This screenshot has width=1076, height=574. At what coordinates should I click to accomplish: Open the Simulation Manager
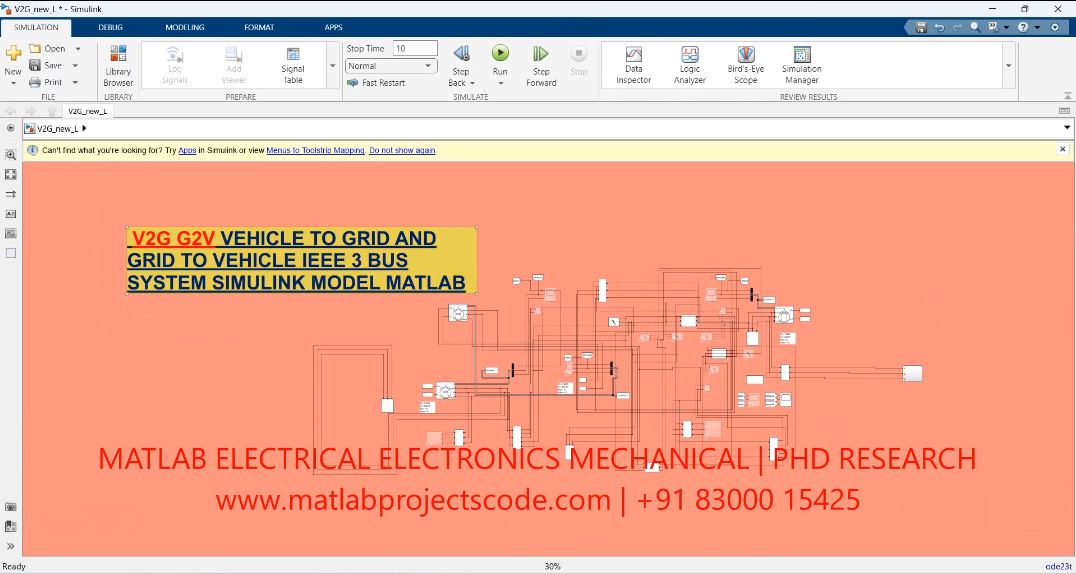click(x=801, y=64)
